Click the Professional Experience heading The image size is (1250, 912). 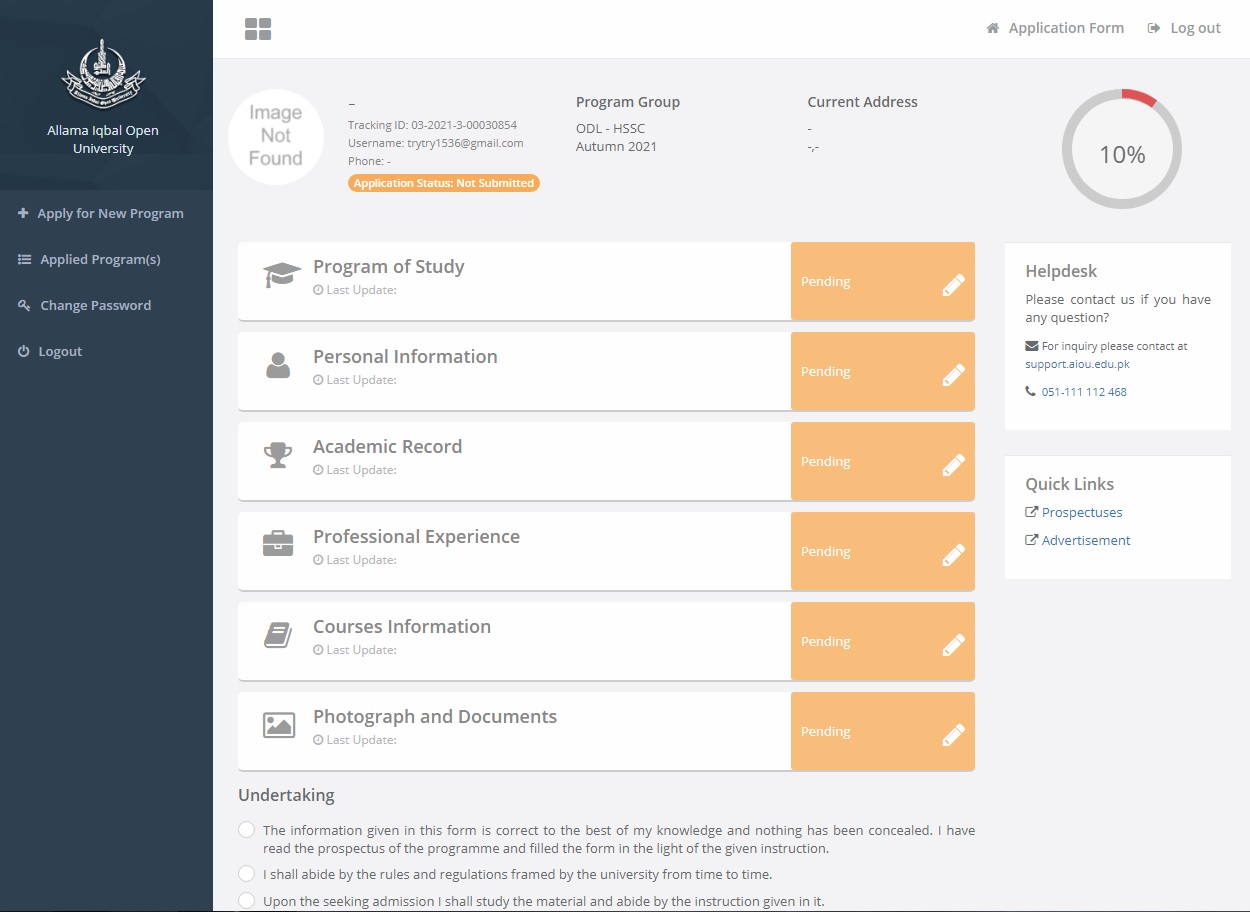pyautogui.click(x=417, y=537)
